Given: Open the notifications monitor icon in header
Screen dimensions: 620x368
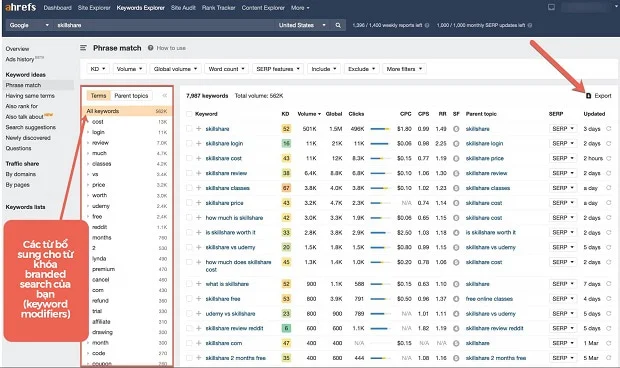Looking at the screenshot, I should click(551, 7).
